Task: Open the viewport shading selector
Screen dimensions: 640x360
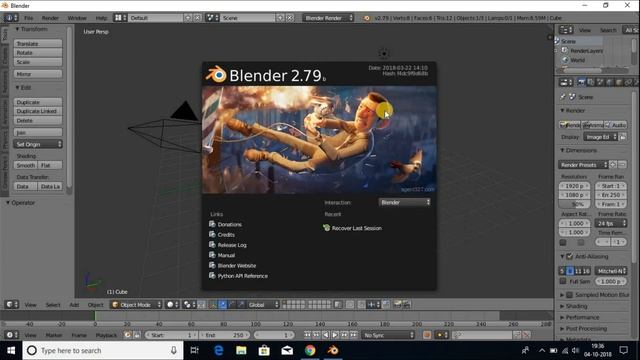Action: point(173,304)
